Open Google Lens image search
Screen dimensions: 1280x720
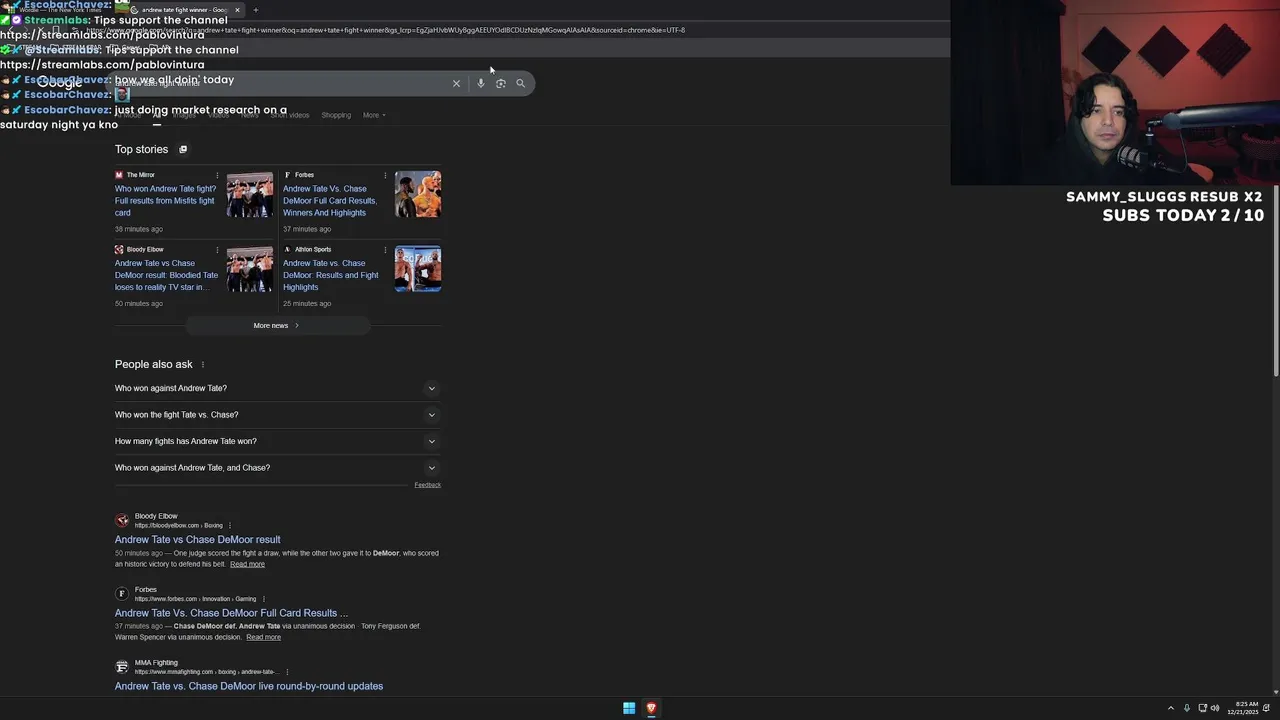(x=501, y=83)
